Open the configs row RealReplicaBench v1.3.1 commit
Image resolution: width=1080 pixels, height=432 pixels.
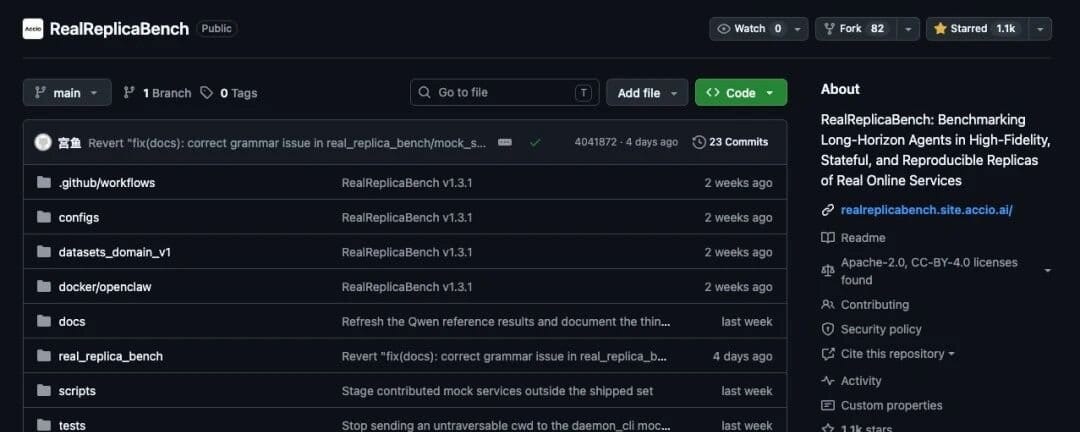[407, 217]
